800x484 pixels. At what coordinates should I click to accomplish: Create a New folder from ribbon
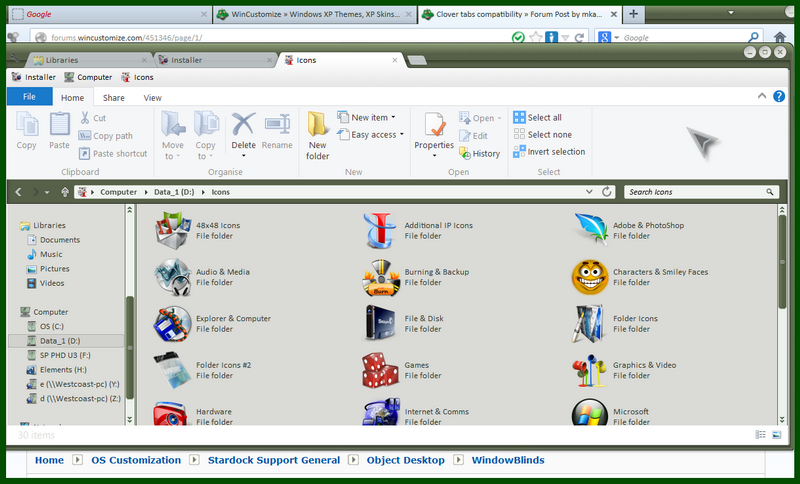coord(317,136)
